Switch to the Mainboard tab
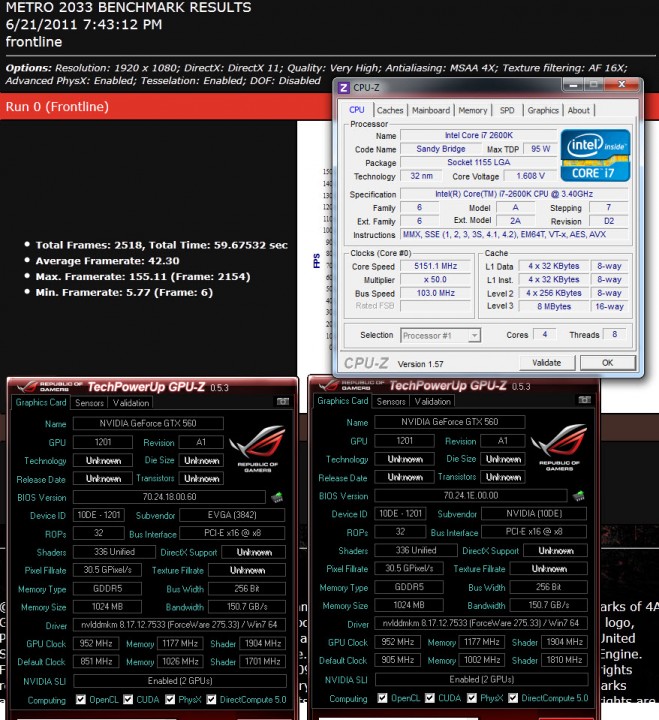The height and width of the screenshot is (720, 659). 431,110
